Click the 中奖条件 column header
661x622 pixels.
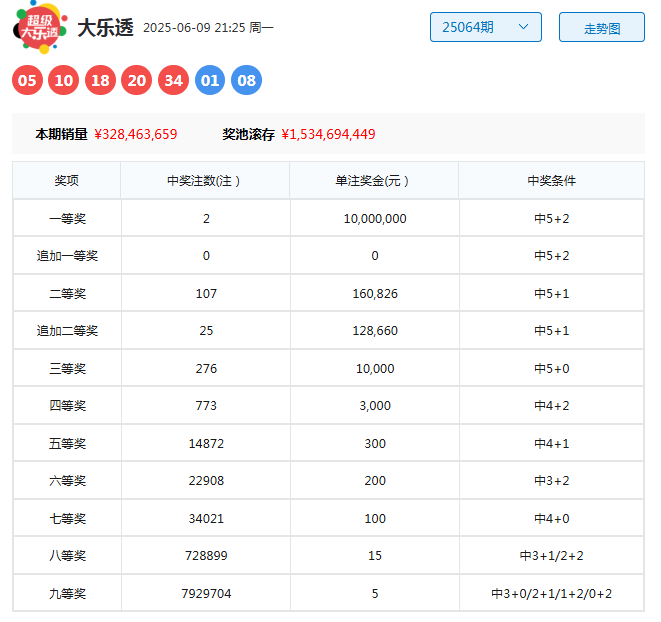tap(551, 180)
